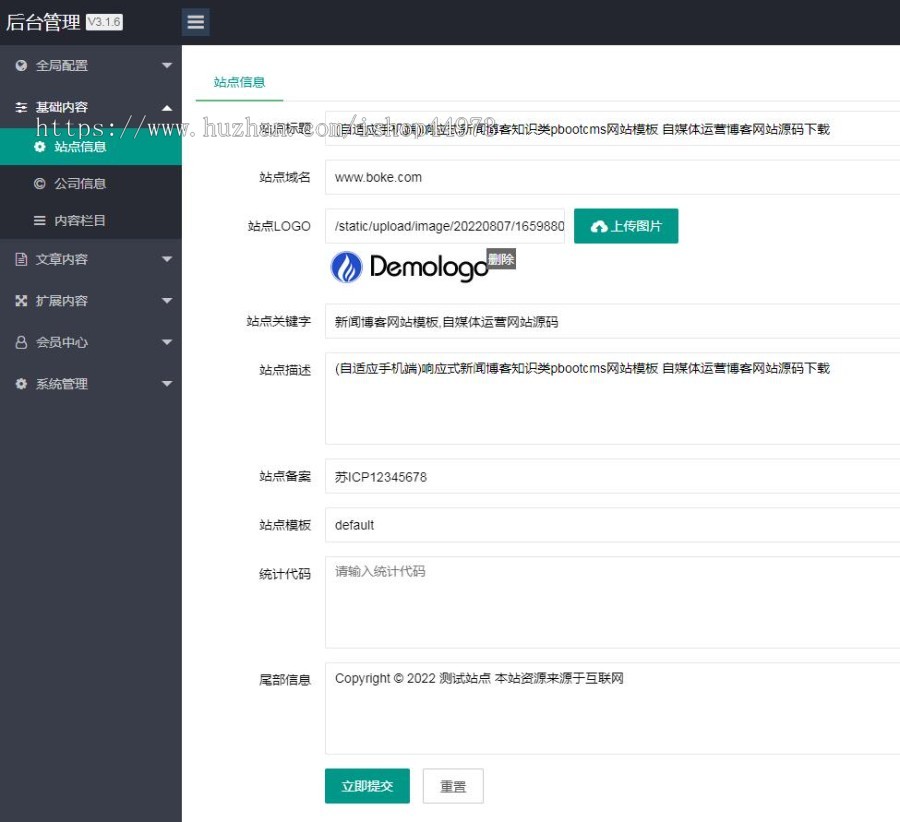
Task: Collapse 基础内容 menu arrow
Action: tap(167, 108)
